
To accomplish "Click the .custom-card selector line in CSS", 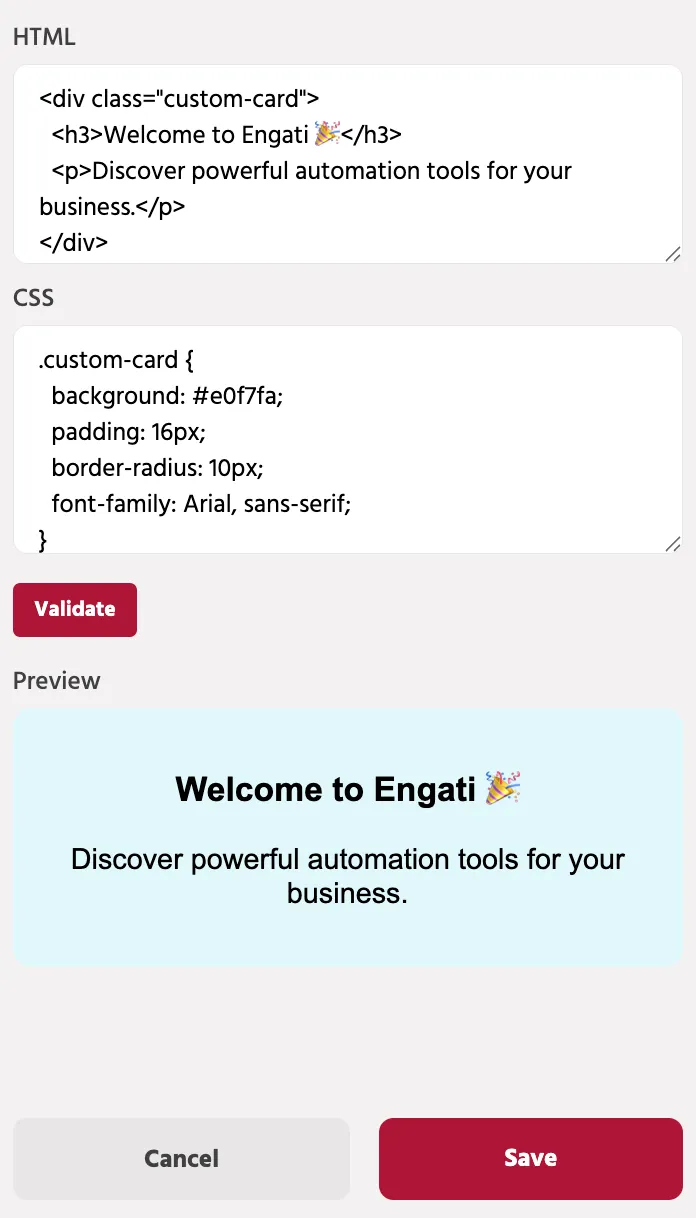I will click(109, 359).
